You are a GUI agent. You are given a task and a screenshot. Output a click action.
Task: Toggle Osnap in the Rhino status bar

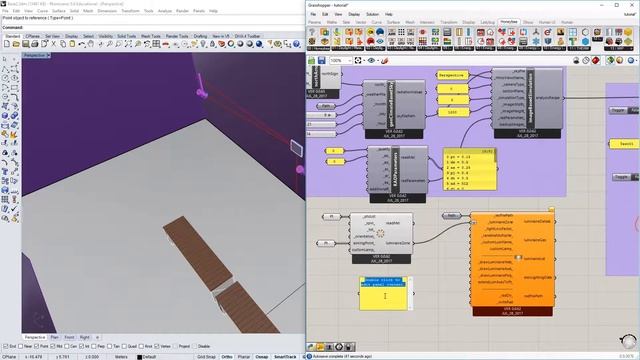(x=262, y=357)
